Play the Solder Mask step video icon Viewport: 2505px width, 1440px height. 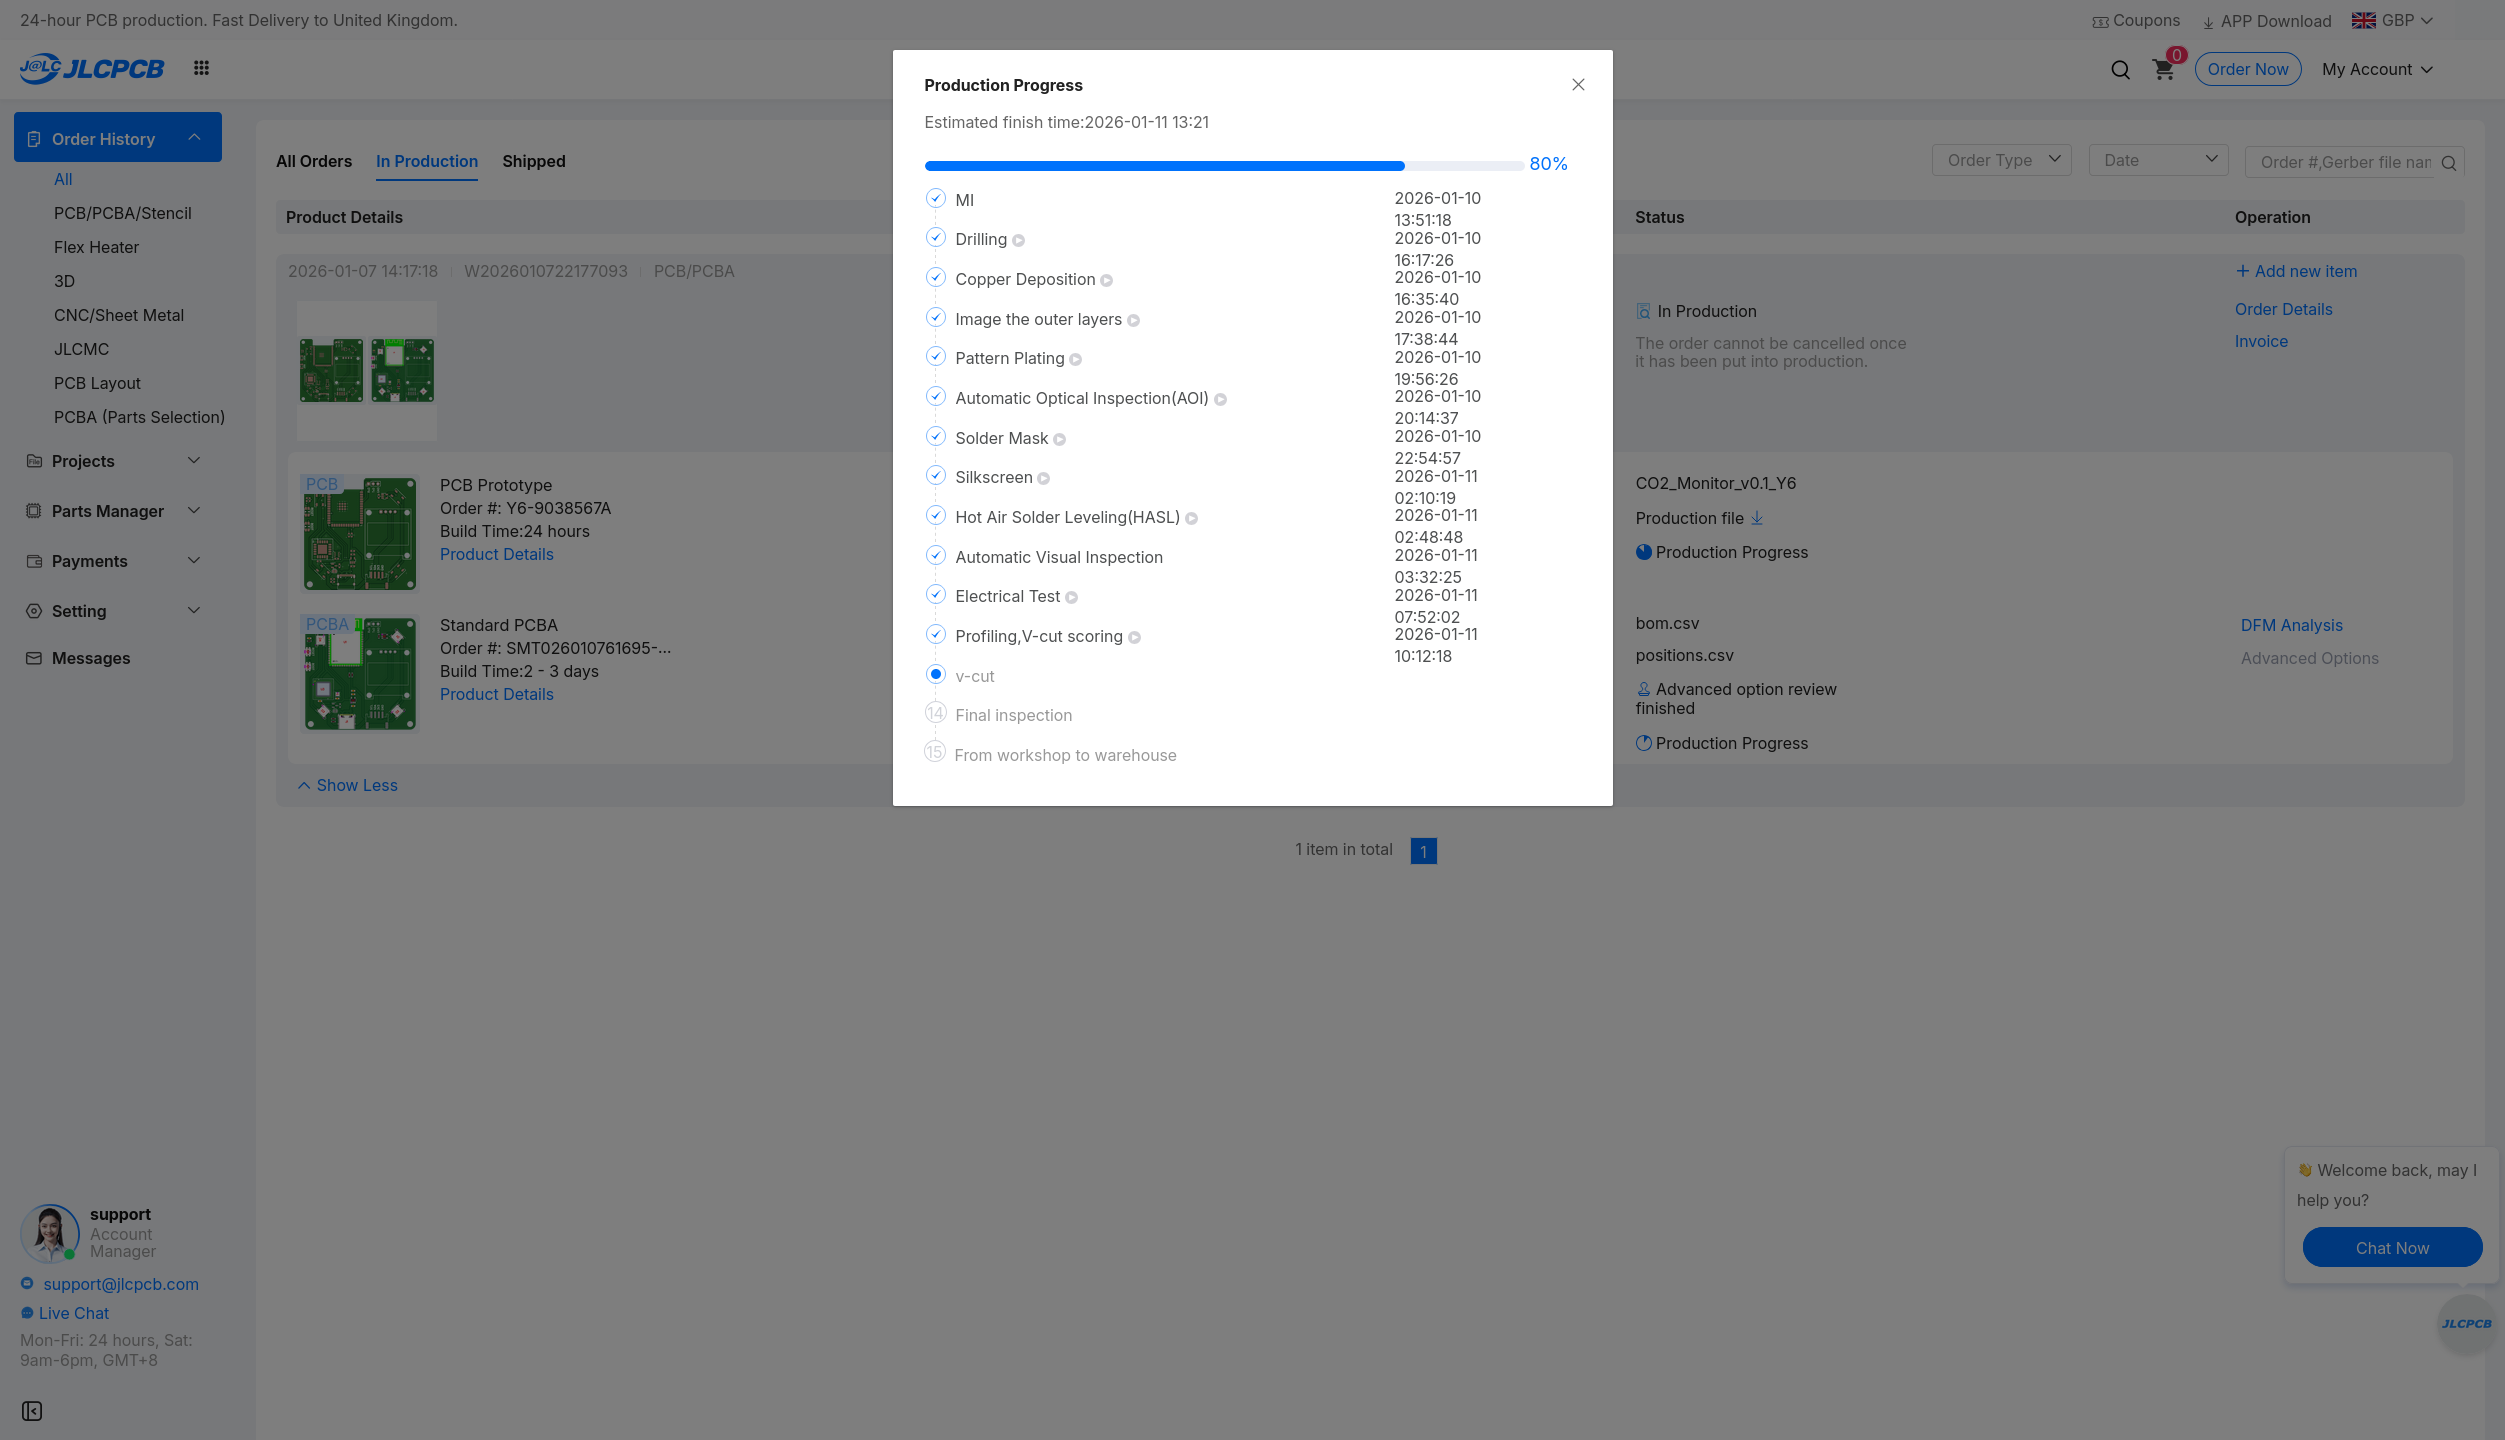(1059, 440)
